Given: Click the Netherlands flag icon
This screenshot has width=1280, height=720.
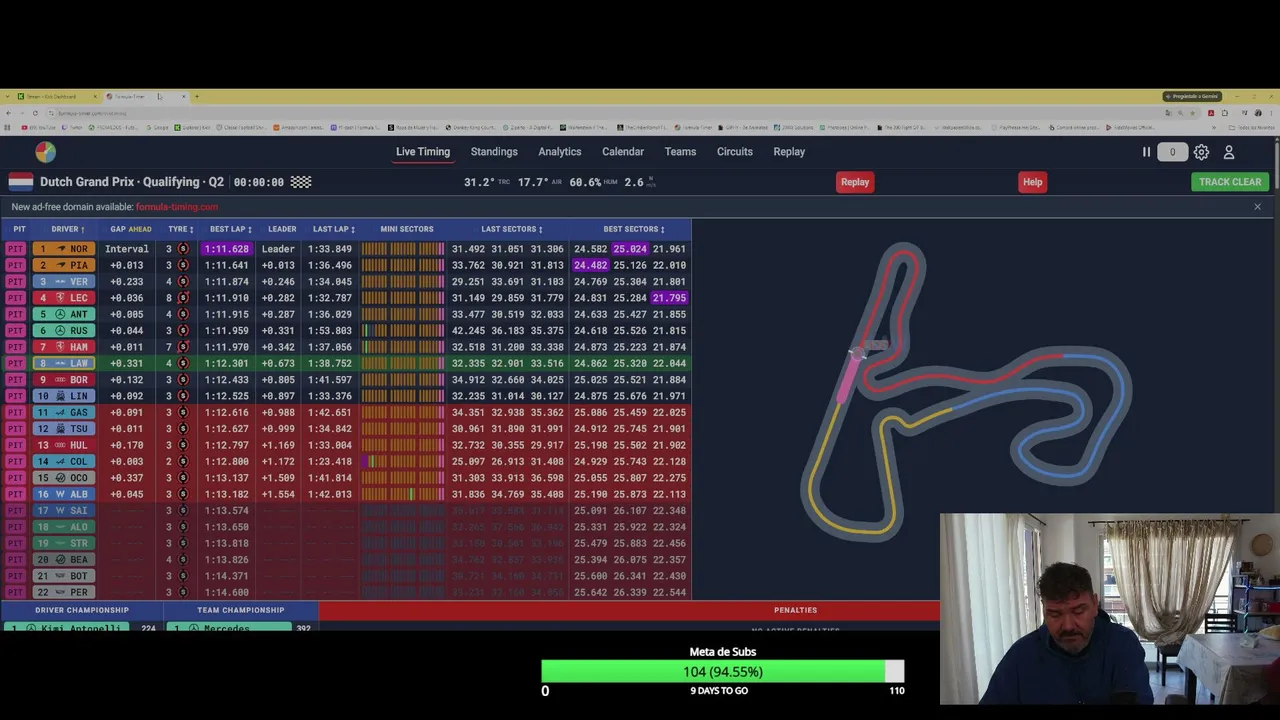Looking at the screenshot, I should point(21,182).
